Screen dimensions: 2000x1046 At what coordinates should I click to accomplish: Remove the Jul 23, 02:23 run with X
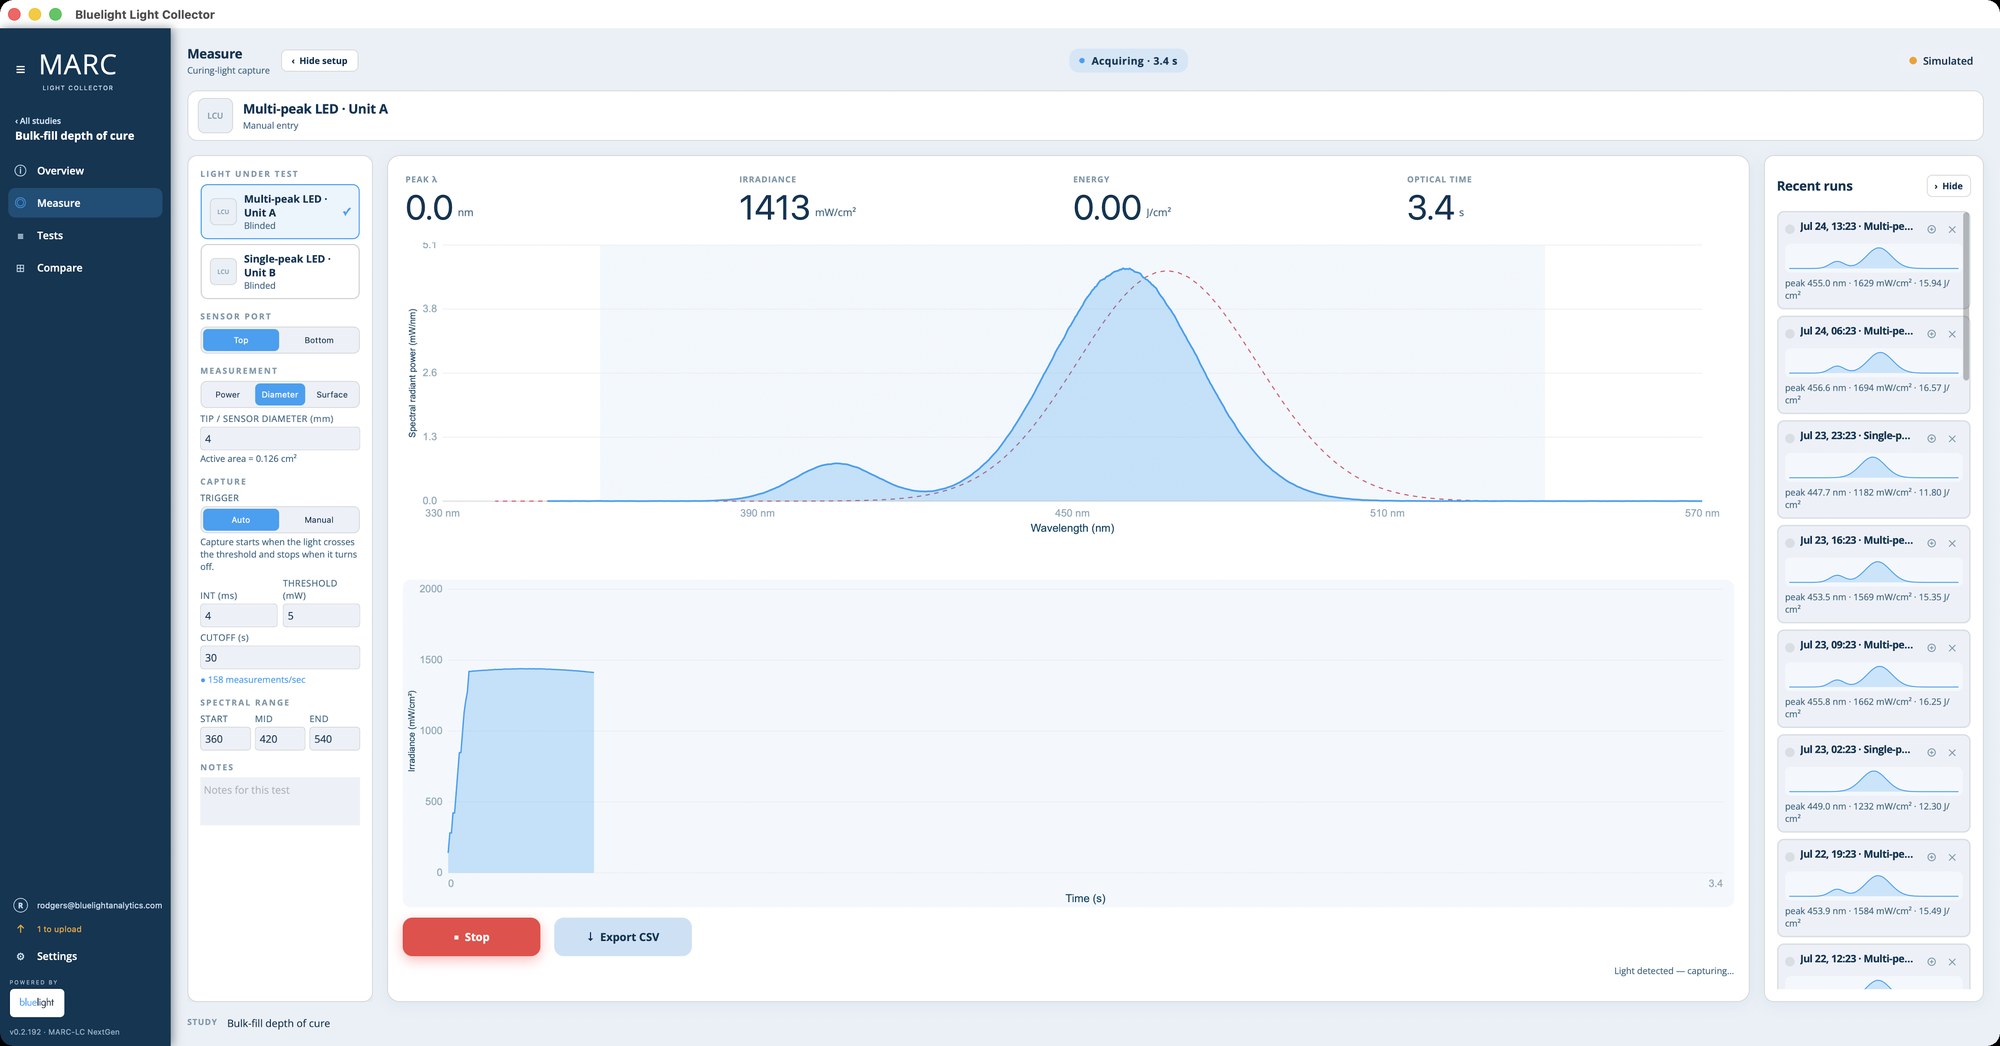point(1952,753)
